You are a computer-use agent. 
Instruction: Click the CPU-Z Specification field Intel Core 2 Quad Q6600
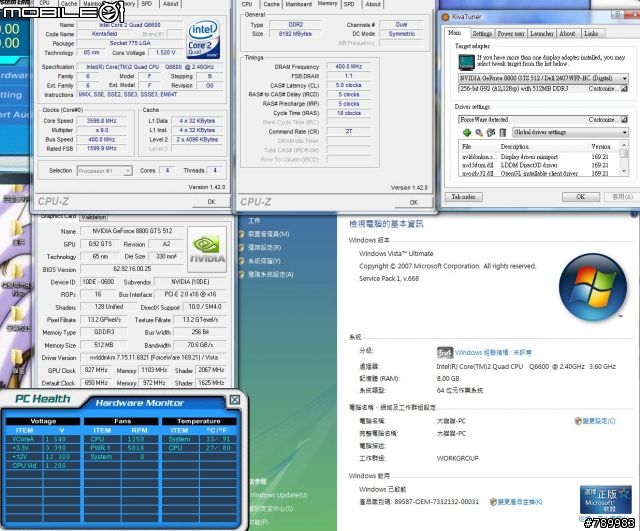tap(151, 67)
